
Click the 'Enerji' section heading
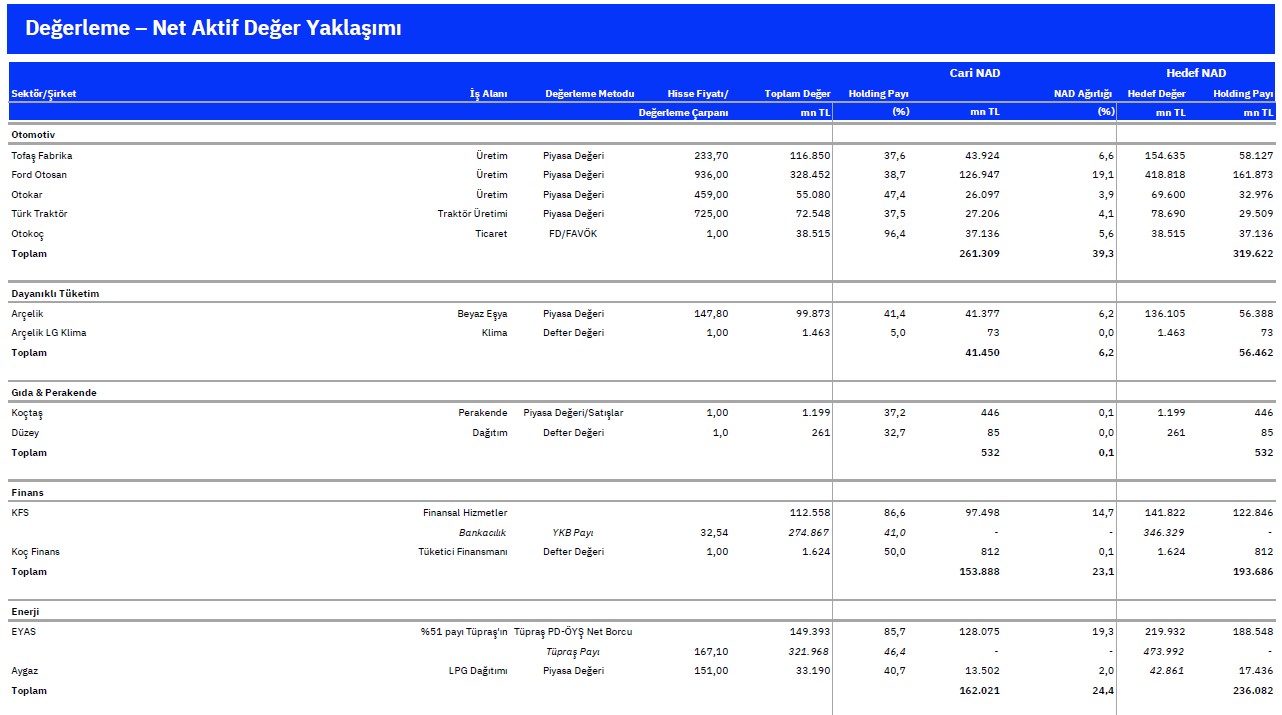click(25, 611)
